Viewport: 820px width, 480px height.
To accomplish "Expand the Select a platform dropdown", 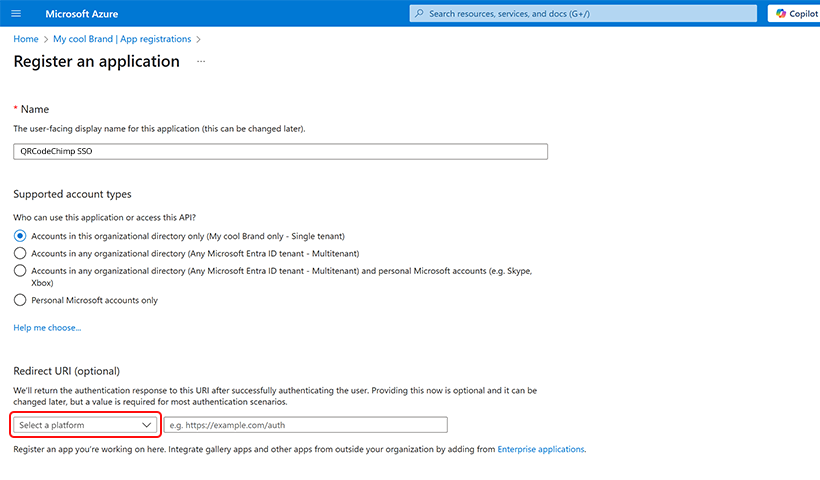I will click(85, 425).
